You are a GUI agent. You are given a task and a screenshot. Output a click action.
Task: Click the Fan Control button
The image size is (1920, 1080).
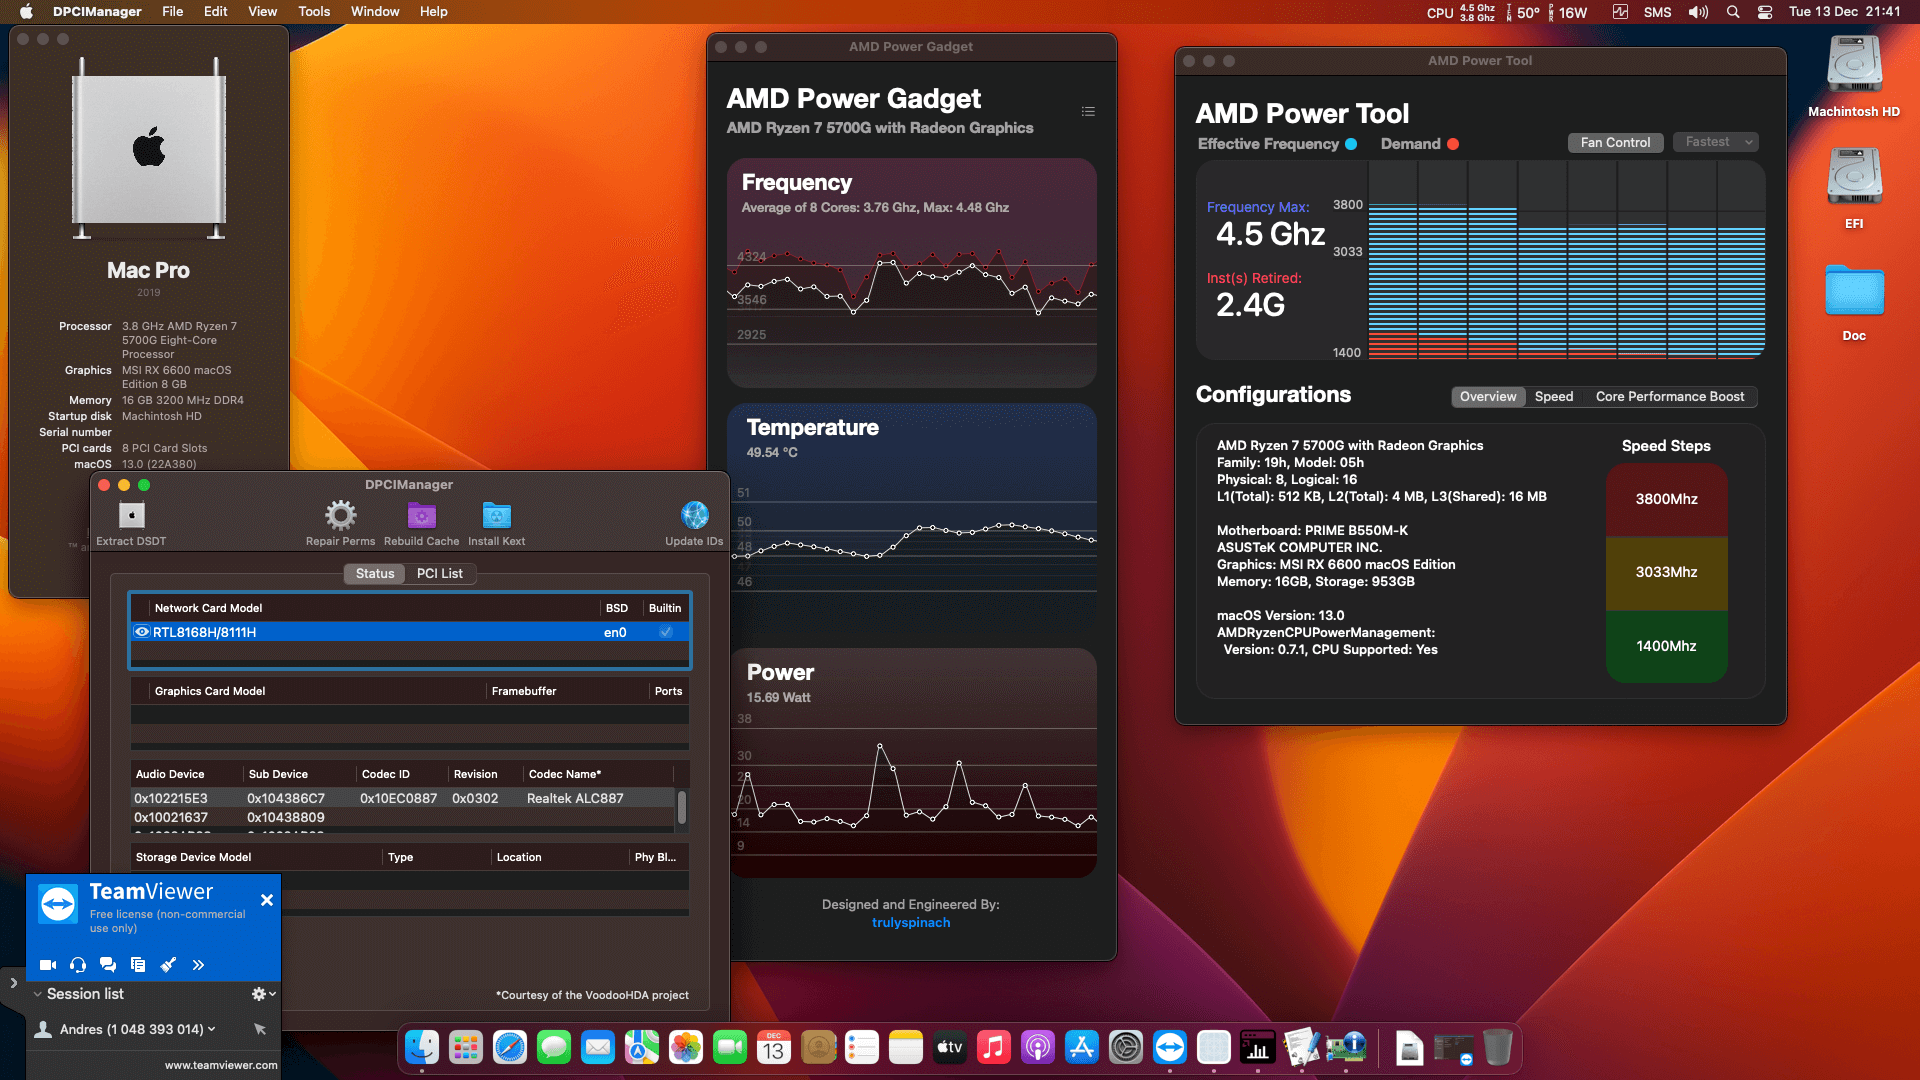coord(1615,142)
